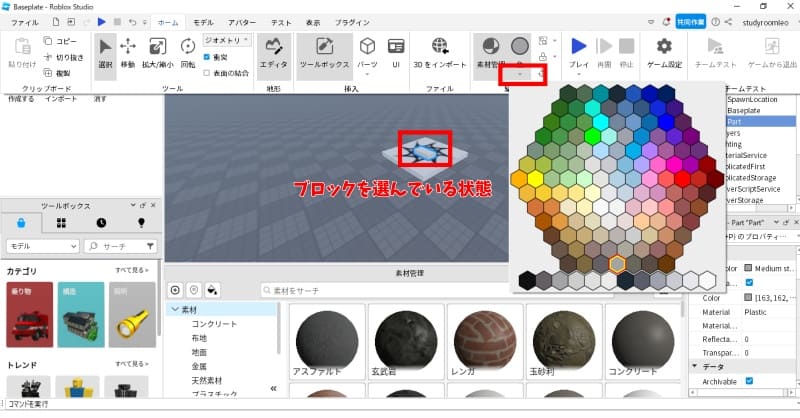Screen dimensions: 800x418
Task: Click the チームテスト icon
Action: pos(715,46)
